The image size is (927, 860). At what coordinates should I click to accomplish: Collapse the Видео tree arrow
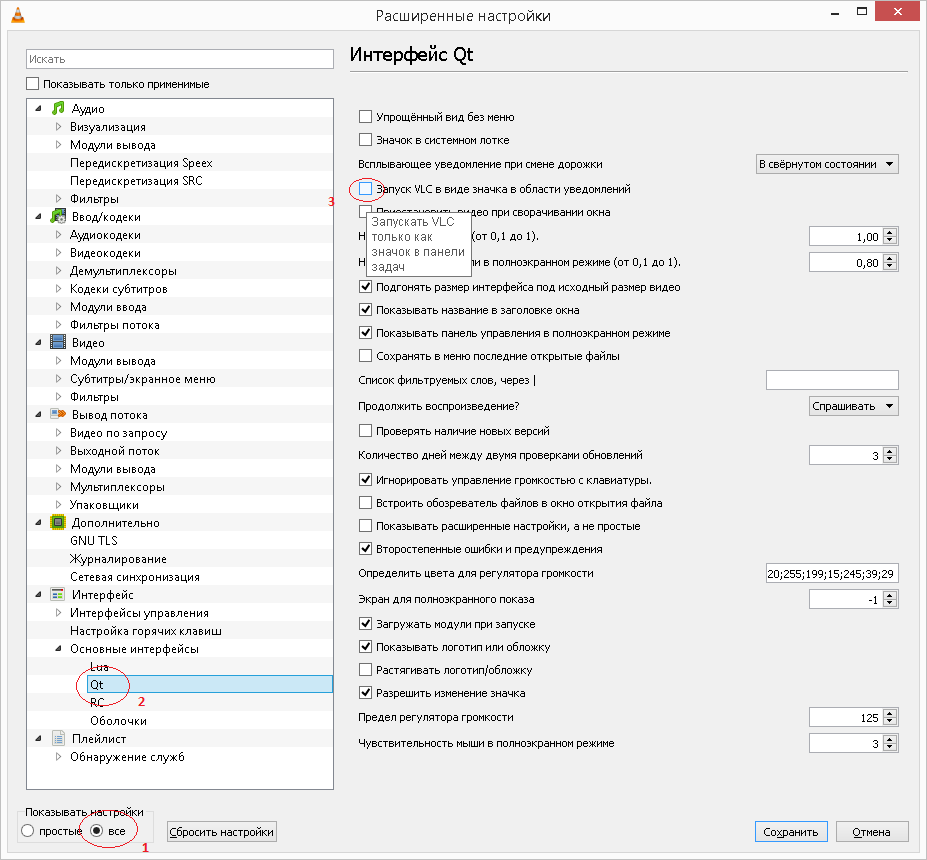(39, 342)
